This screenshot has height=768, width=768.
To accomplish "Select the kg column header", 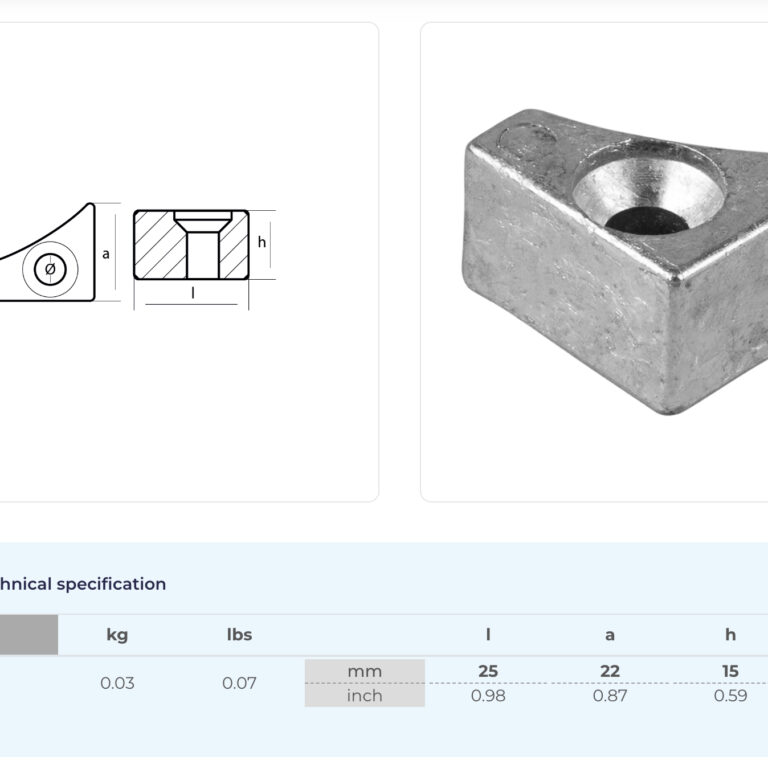I will (x=117, y=634).
